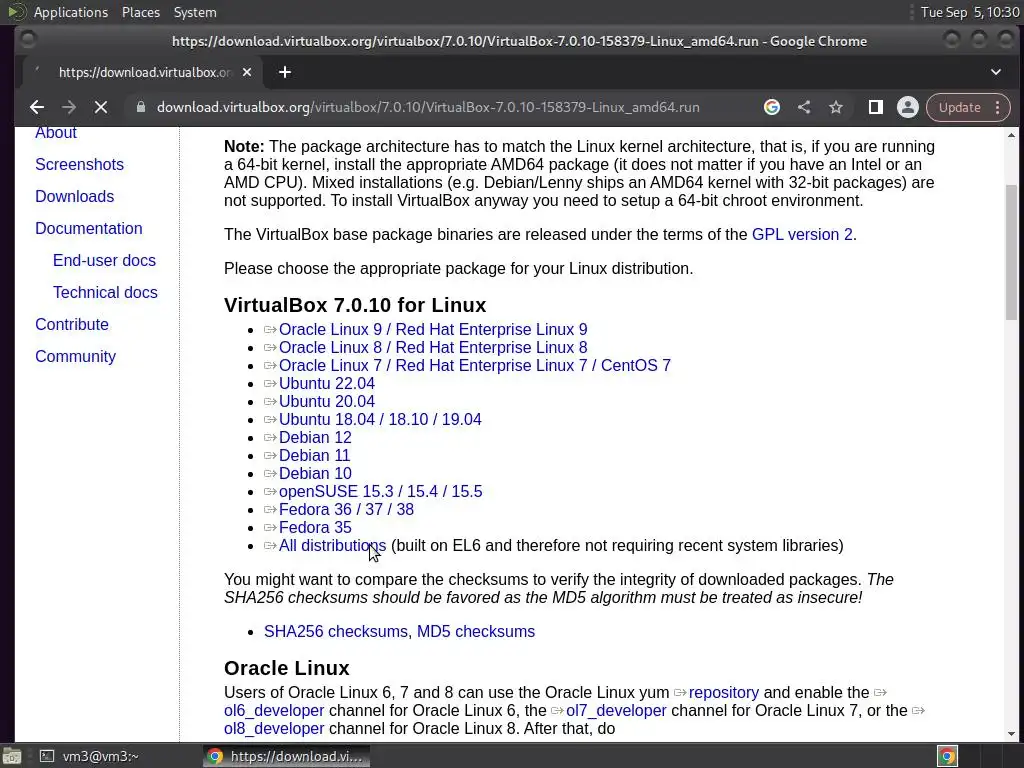Open the ol8_developer channel link
This screenshot has width=1024, height=768.
274,729
